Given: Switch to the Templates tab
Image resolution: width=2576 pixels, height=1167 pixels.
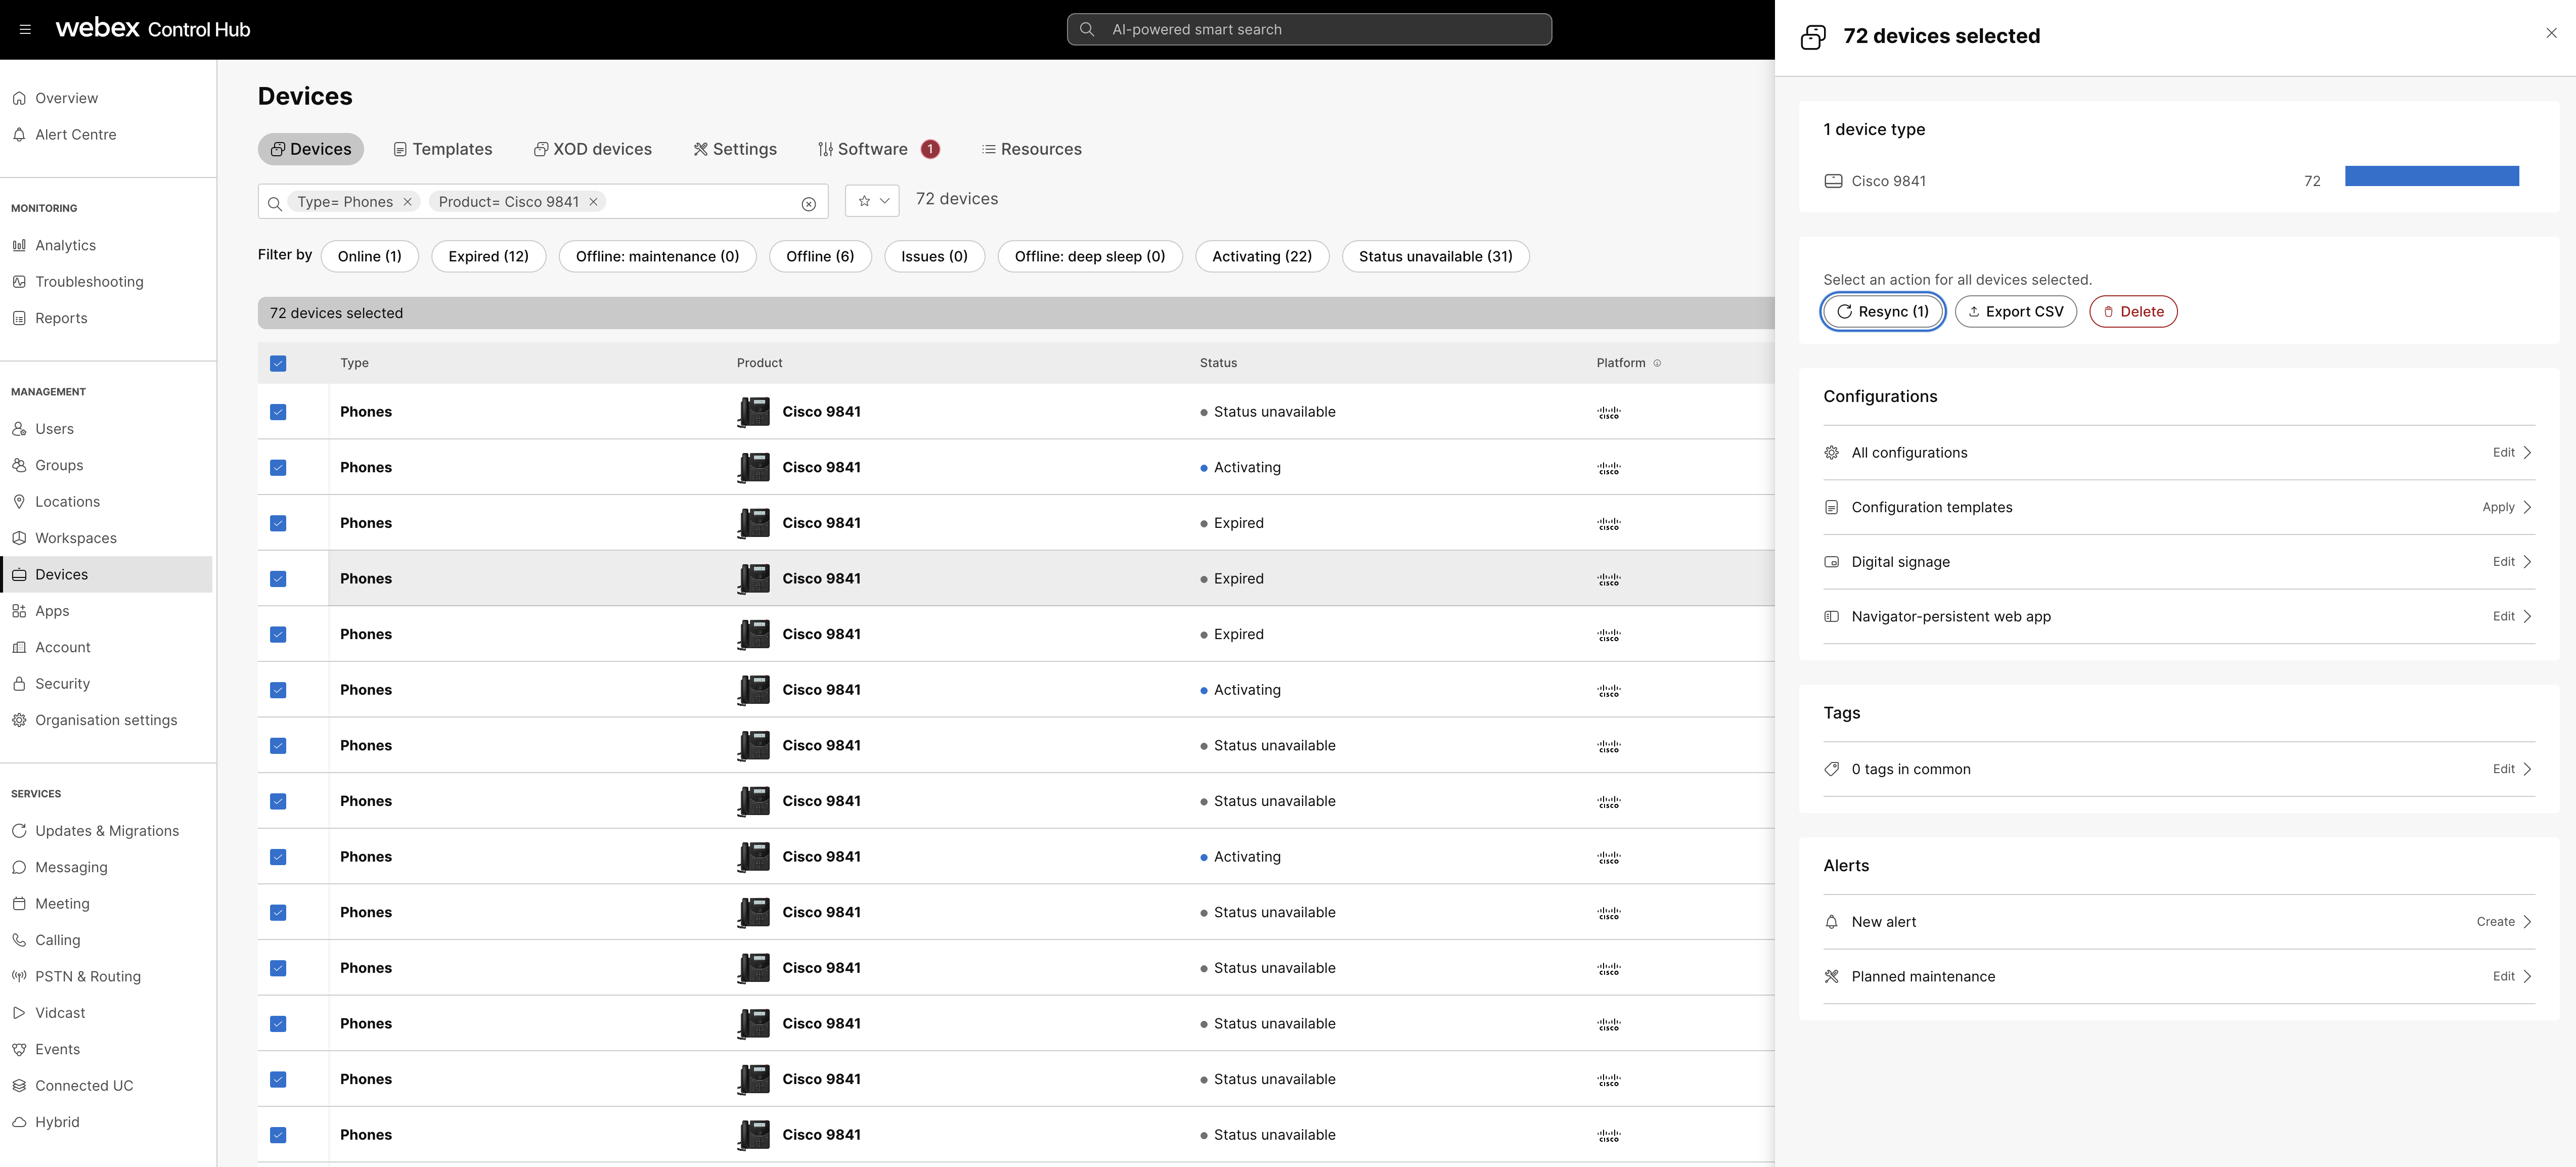Looking at the screenshot, I should click(443, 149).
